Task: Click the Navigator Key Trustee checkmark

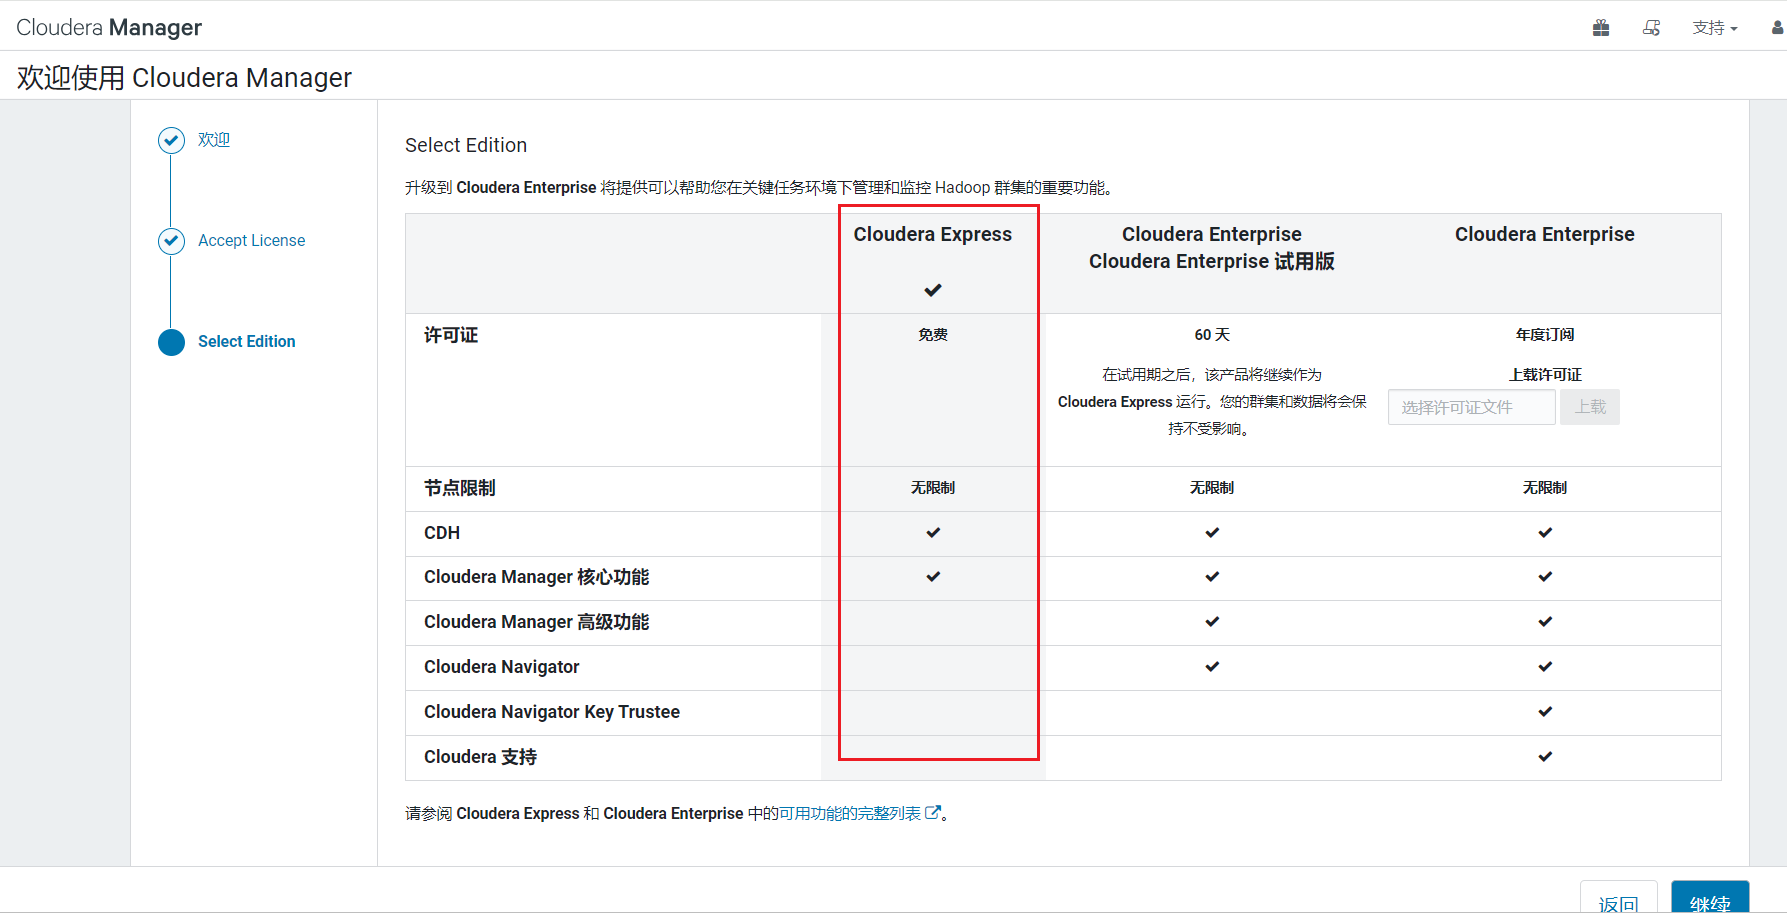Action: (x=1545, y=712)
